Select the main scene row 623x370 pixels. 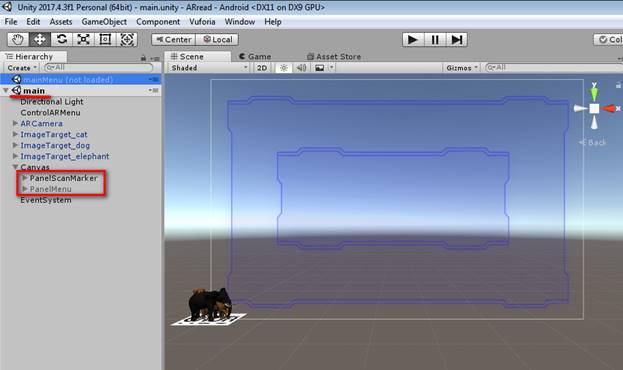coord(81,91)
